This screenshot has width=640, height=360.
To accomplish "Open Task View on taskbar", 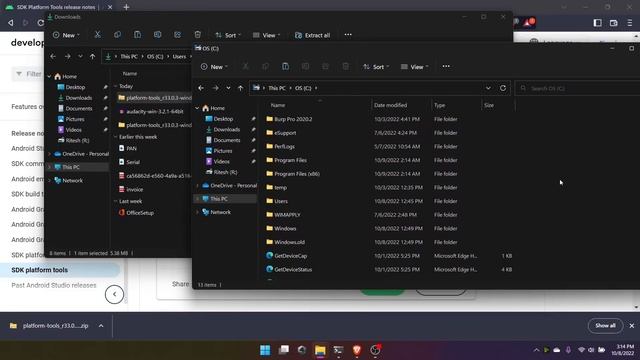I will (x=284, y=350).
